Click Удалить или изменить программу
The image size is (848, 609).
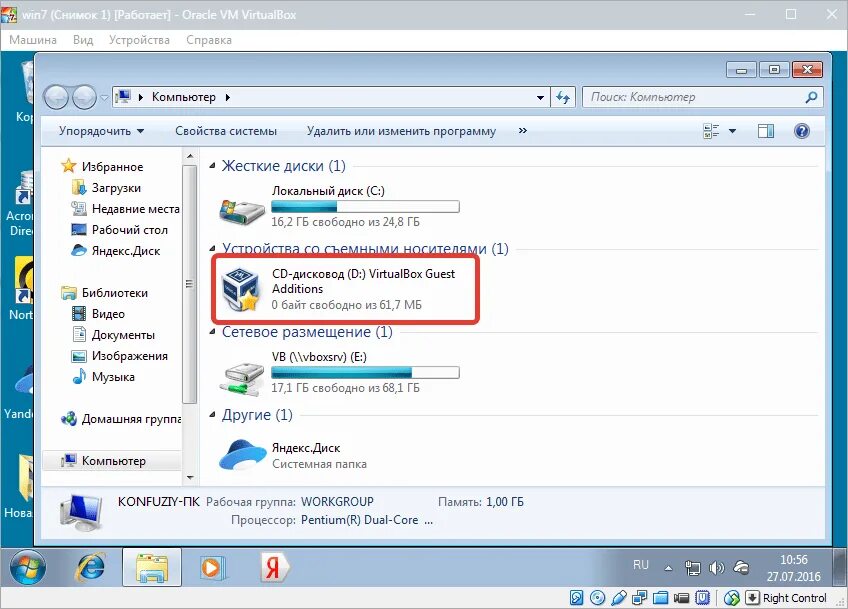coord(401,131)
